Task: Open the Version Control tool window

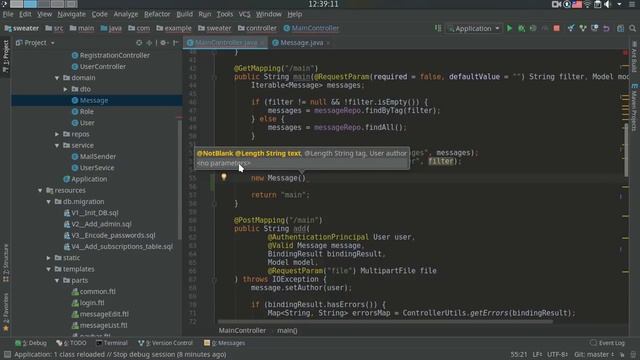Action: (165, 343)
